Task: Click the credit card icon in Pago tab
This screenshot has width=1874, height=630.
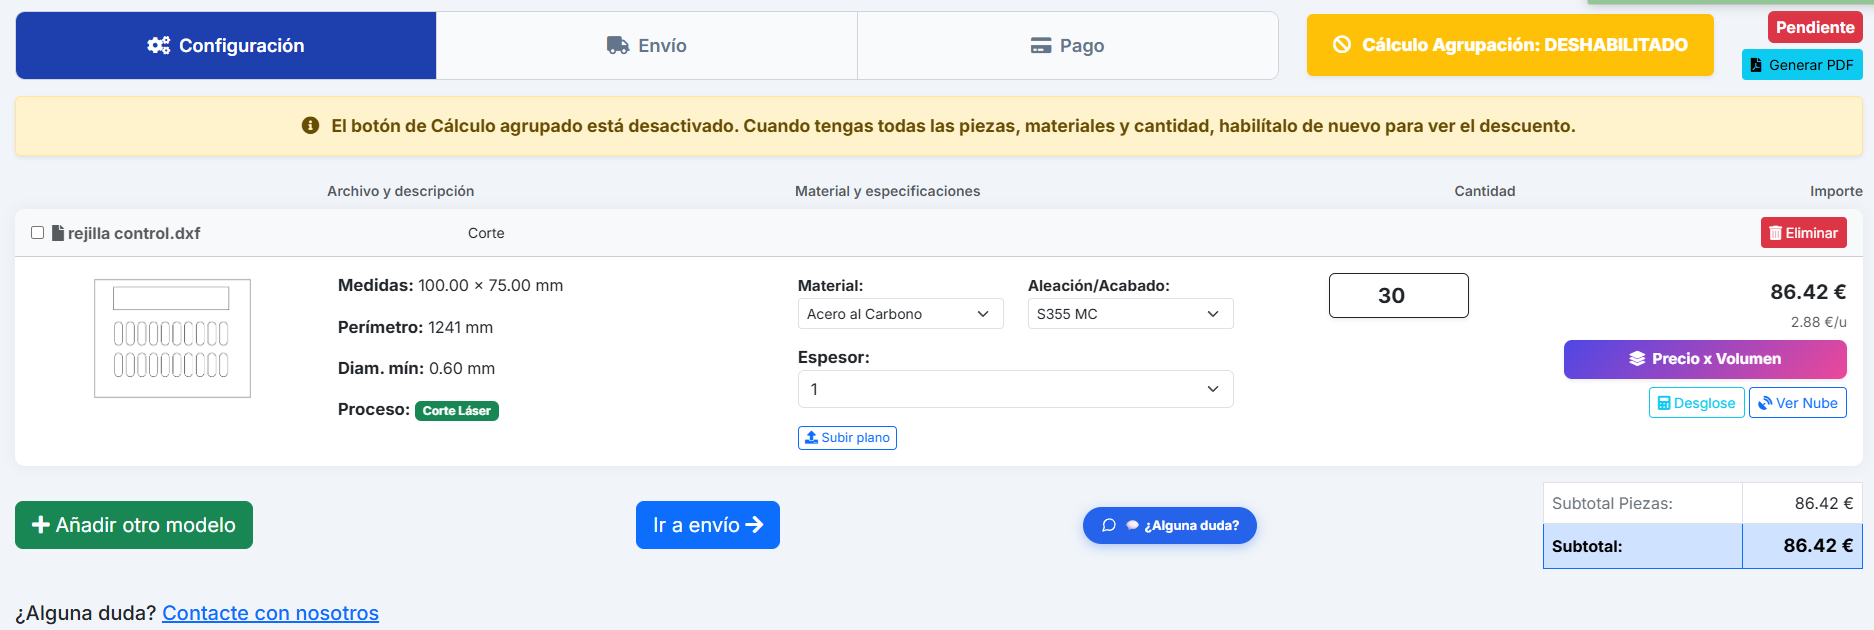Action: coord(1041,45)
